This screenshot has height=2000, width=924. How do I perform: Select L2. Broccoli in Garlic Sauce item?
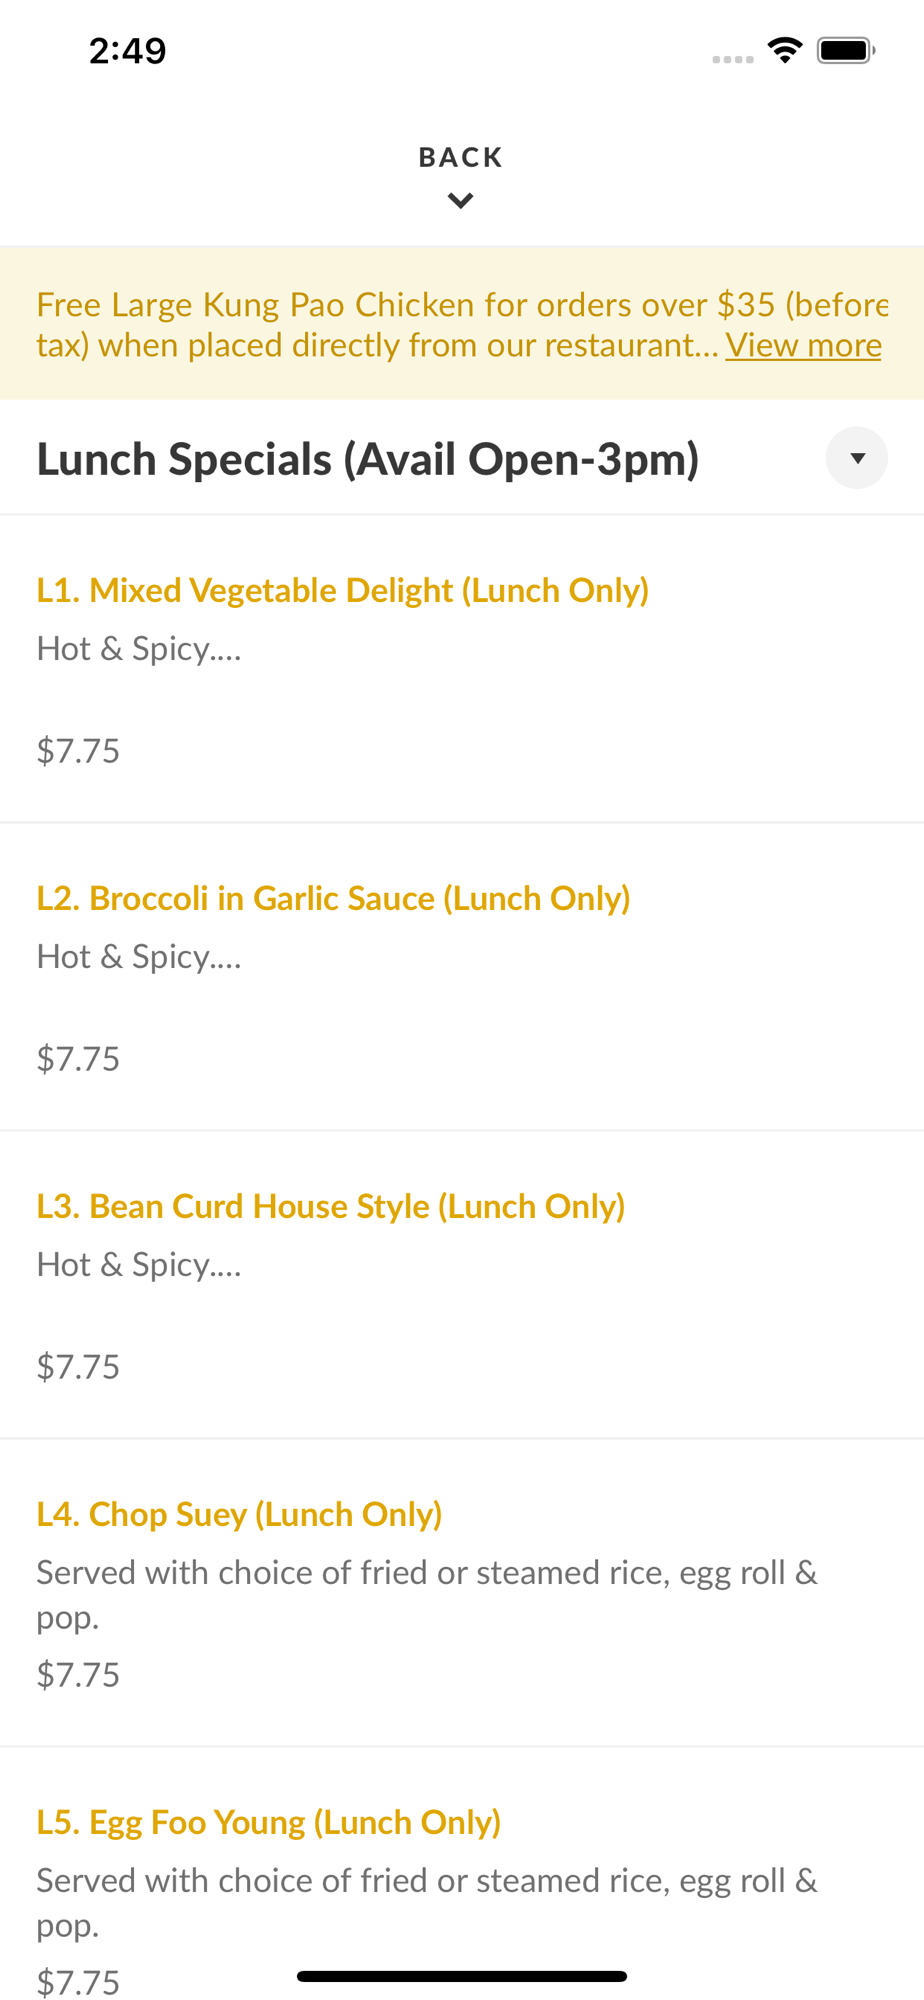tap(333, 898)
